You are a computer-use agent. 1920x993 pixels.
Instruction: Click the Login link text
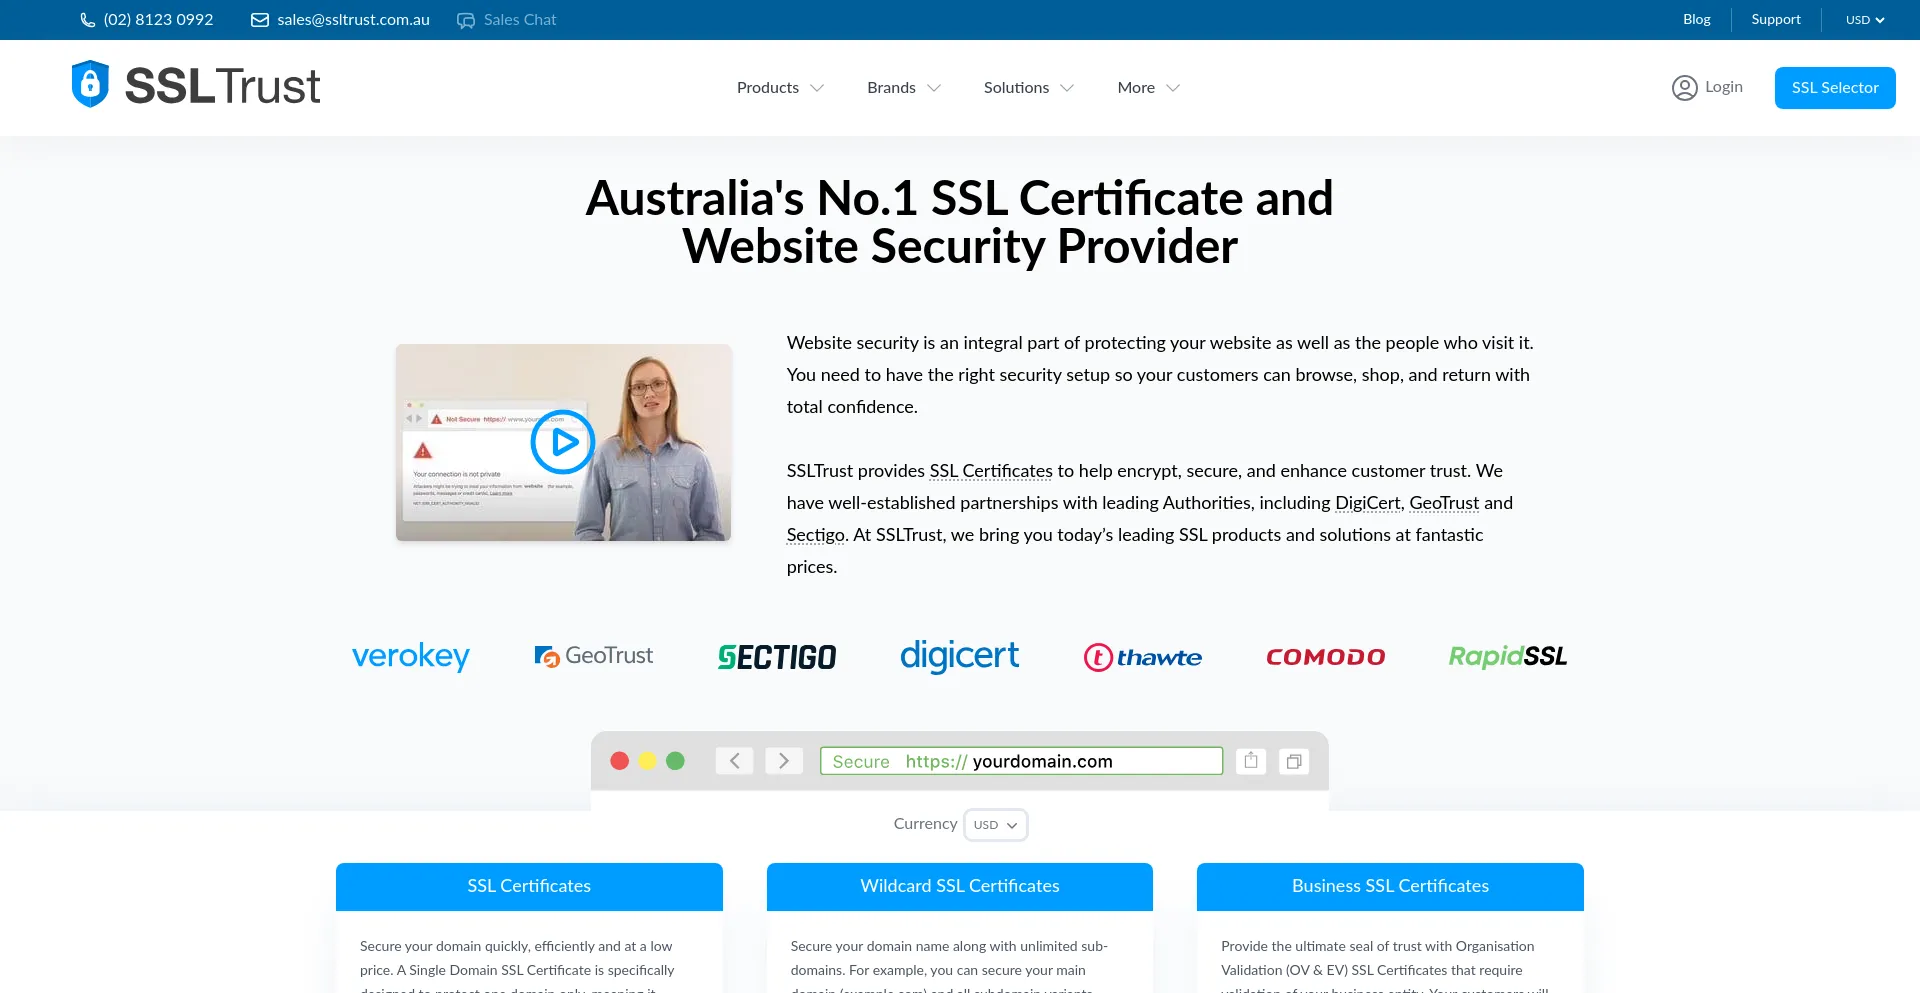click(x=1724, y=87)
